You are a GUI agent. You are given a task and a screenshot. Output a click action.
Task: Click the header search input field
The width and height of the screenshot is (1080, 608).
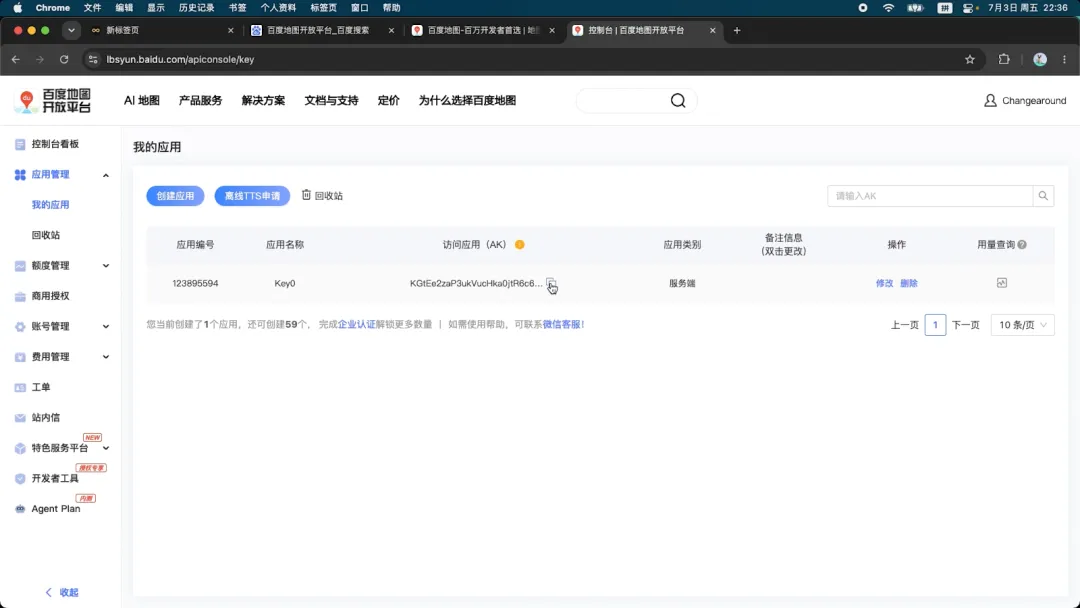623,101
